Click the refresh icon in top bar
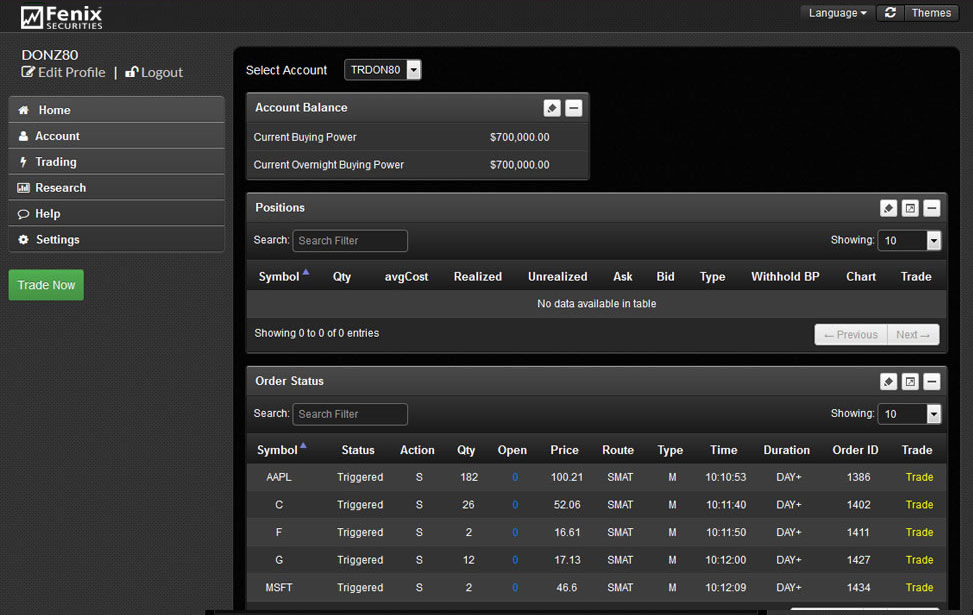Image resolution: width=973 pixels, height=615 pixels. coord(890,13)
